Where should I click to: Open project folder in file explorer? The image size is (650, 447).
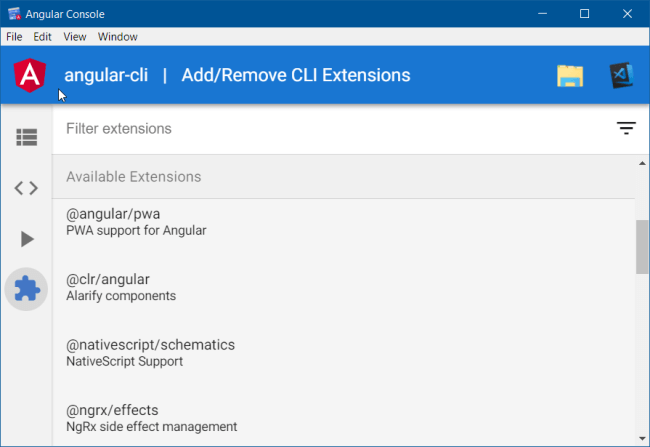tap(570, 76)
